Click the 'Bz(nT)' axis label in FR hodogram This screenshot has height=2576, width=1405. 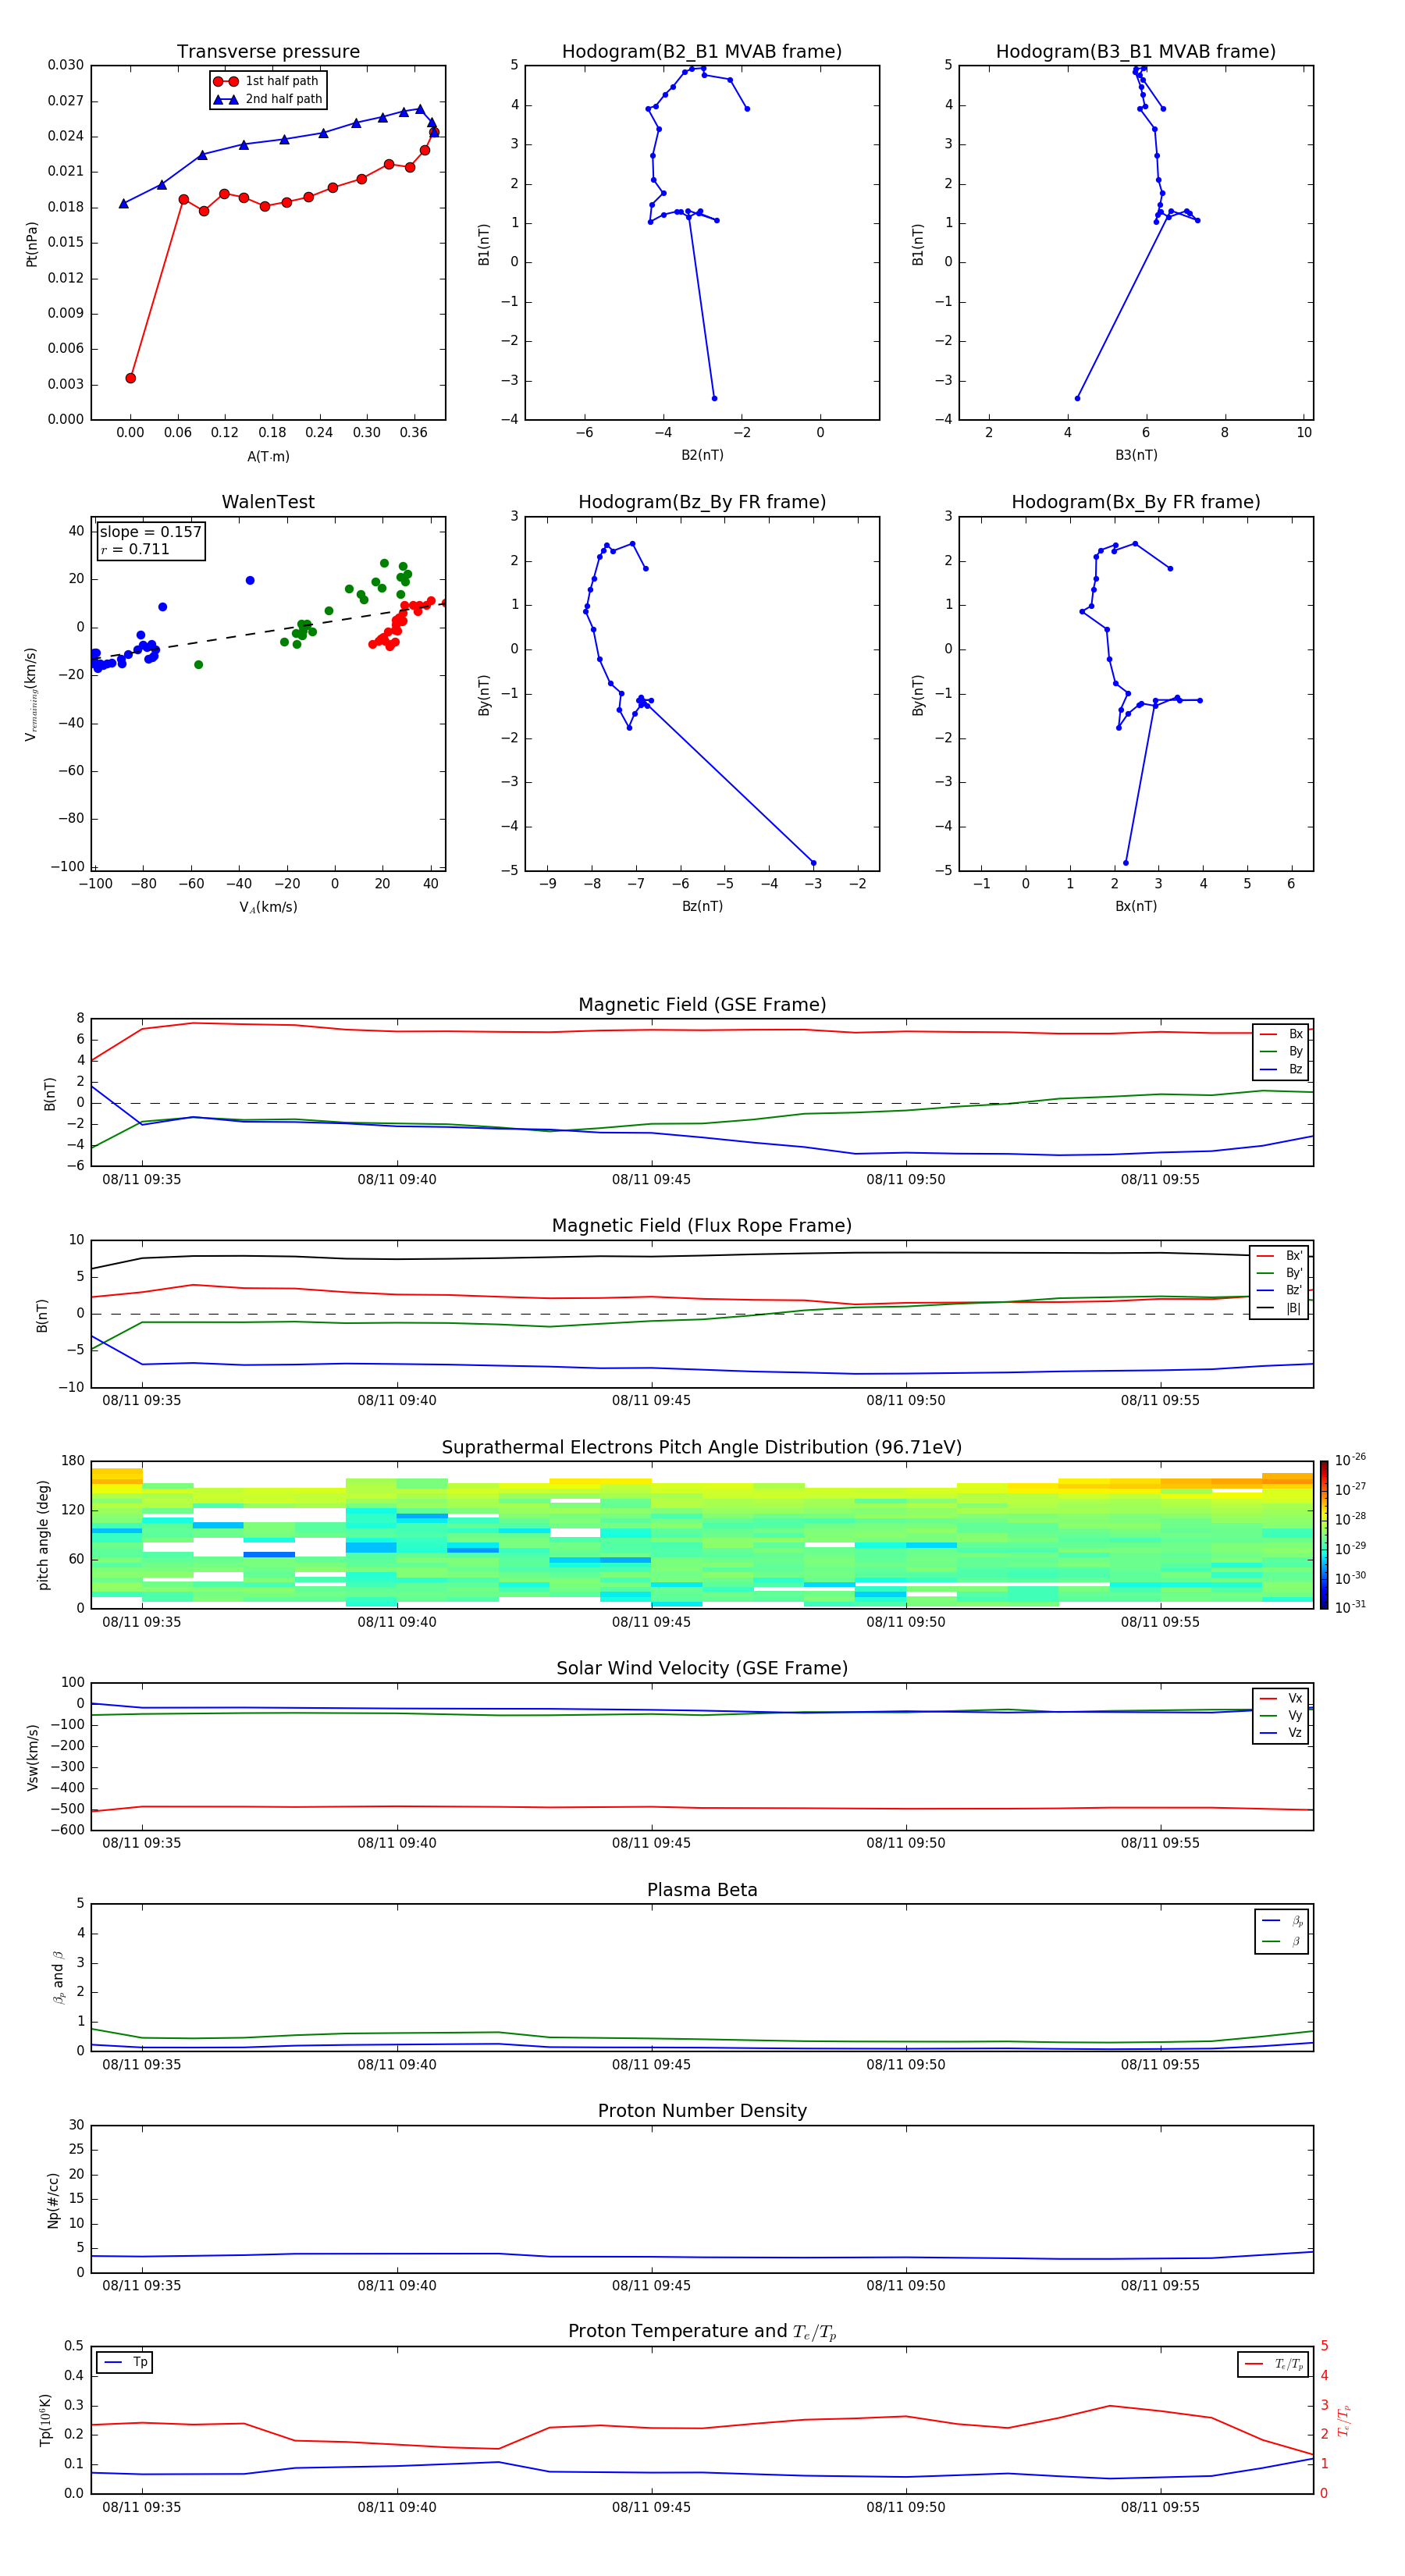coord(702,906)
